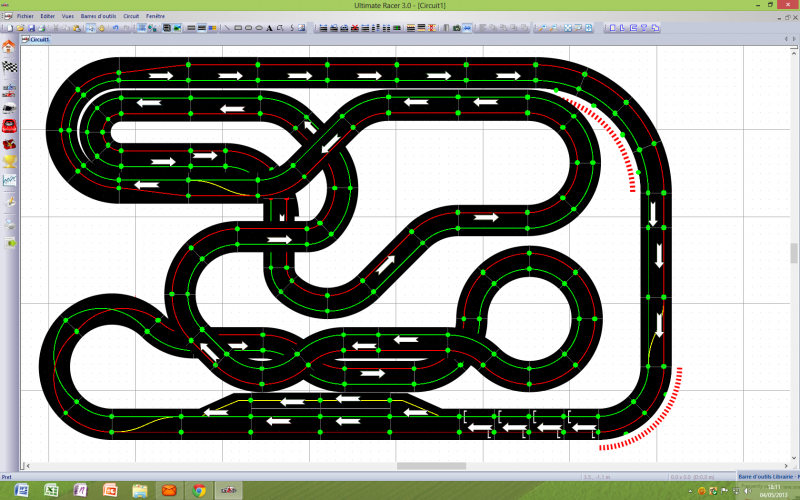Viewport: 800px width, 500px height.
Task: Open the Fenêtre menu
Action: pyautogui.click(x=155, y=17)
